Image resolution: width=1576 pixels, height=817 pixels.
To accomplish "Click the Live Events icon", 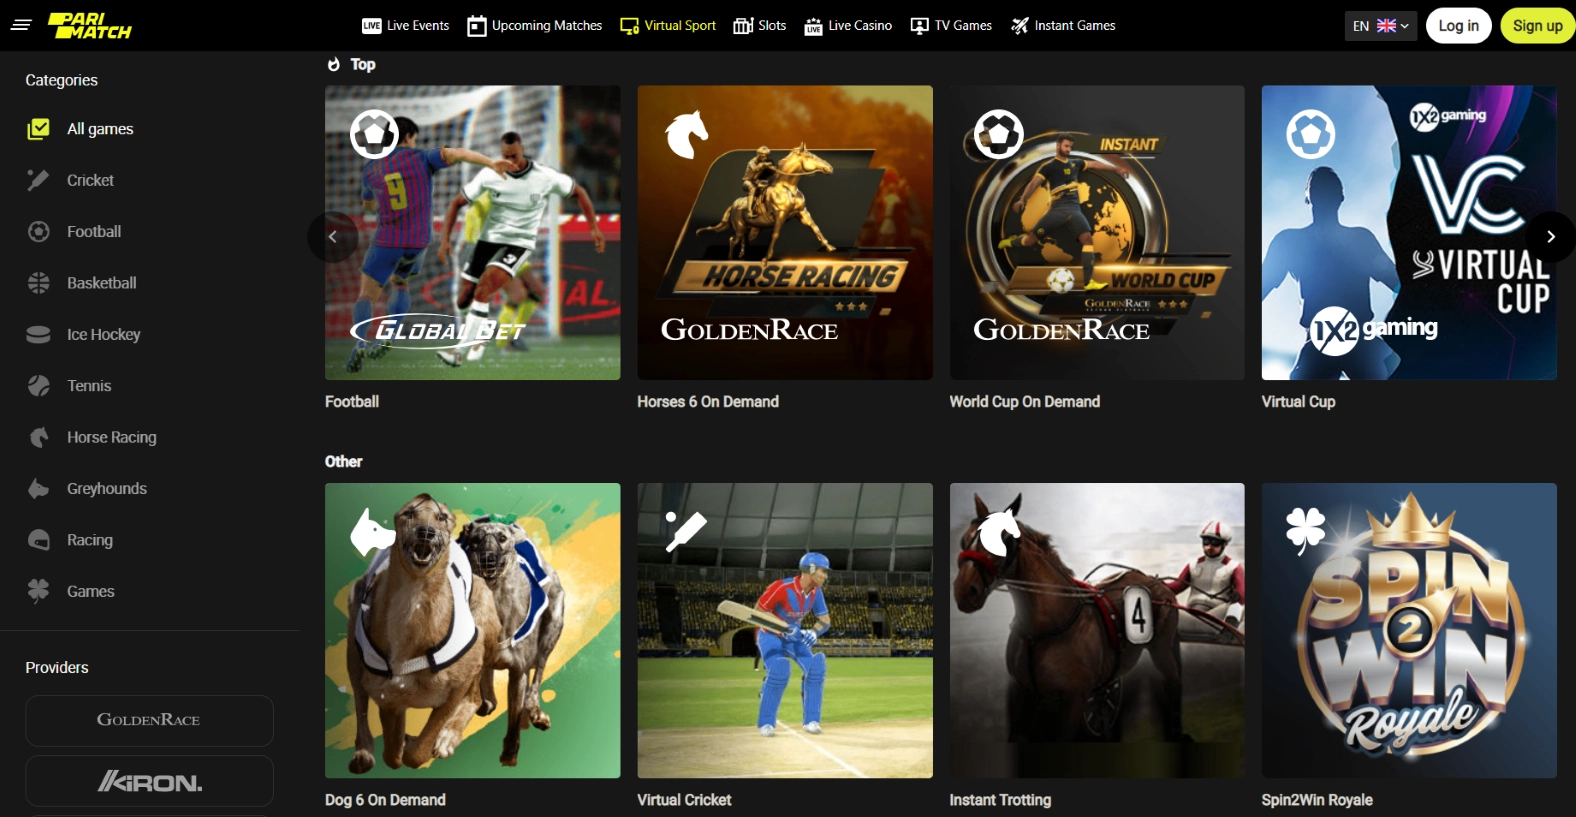I will 372,26.
